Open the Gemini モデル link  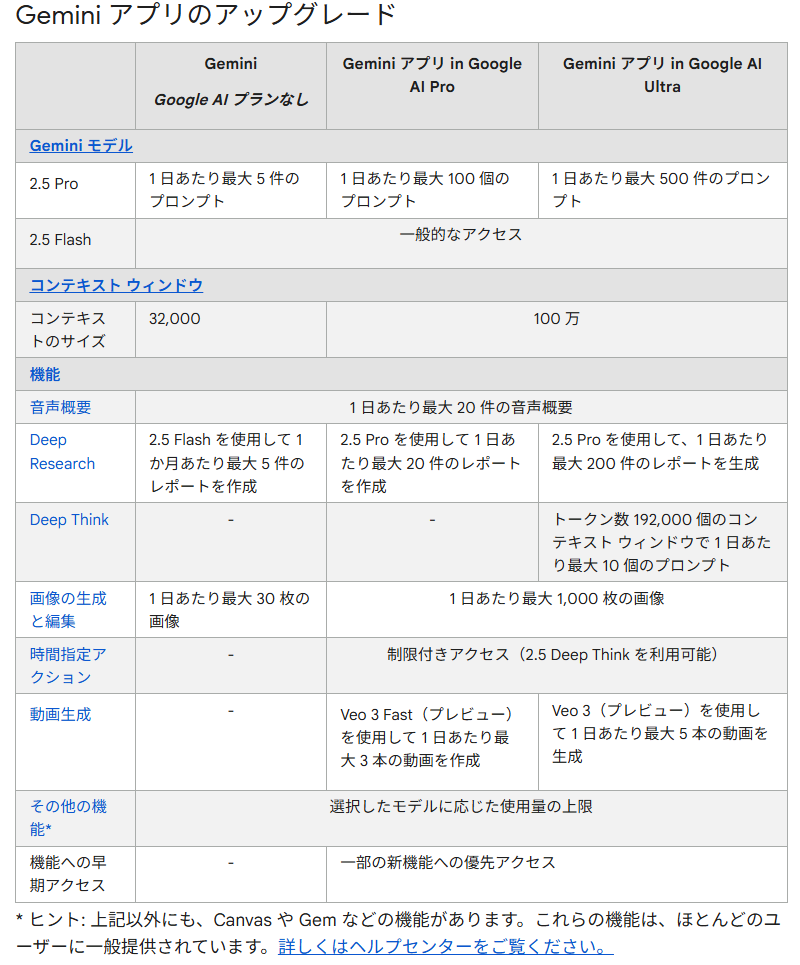[81, 146]
